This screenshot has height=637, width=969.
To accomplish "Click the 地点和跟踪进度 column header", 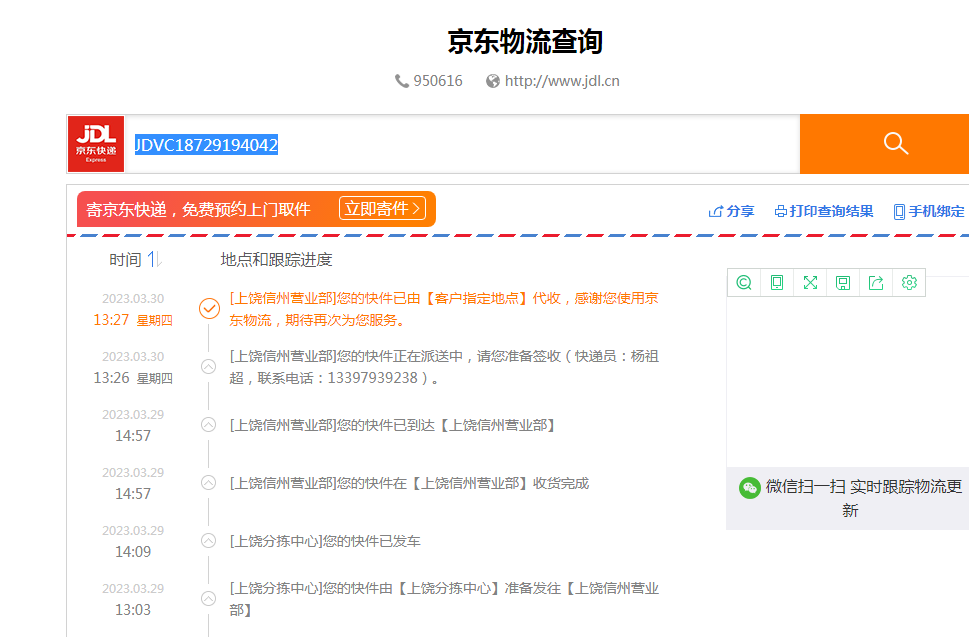I will coord(276,259).
